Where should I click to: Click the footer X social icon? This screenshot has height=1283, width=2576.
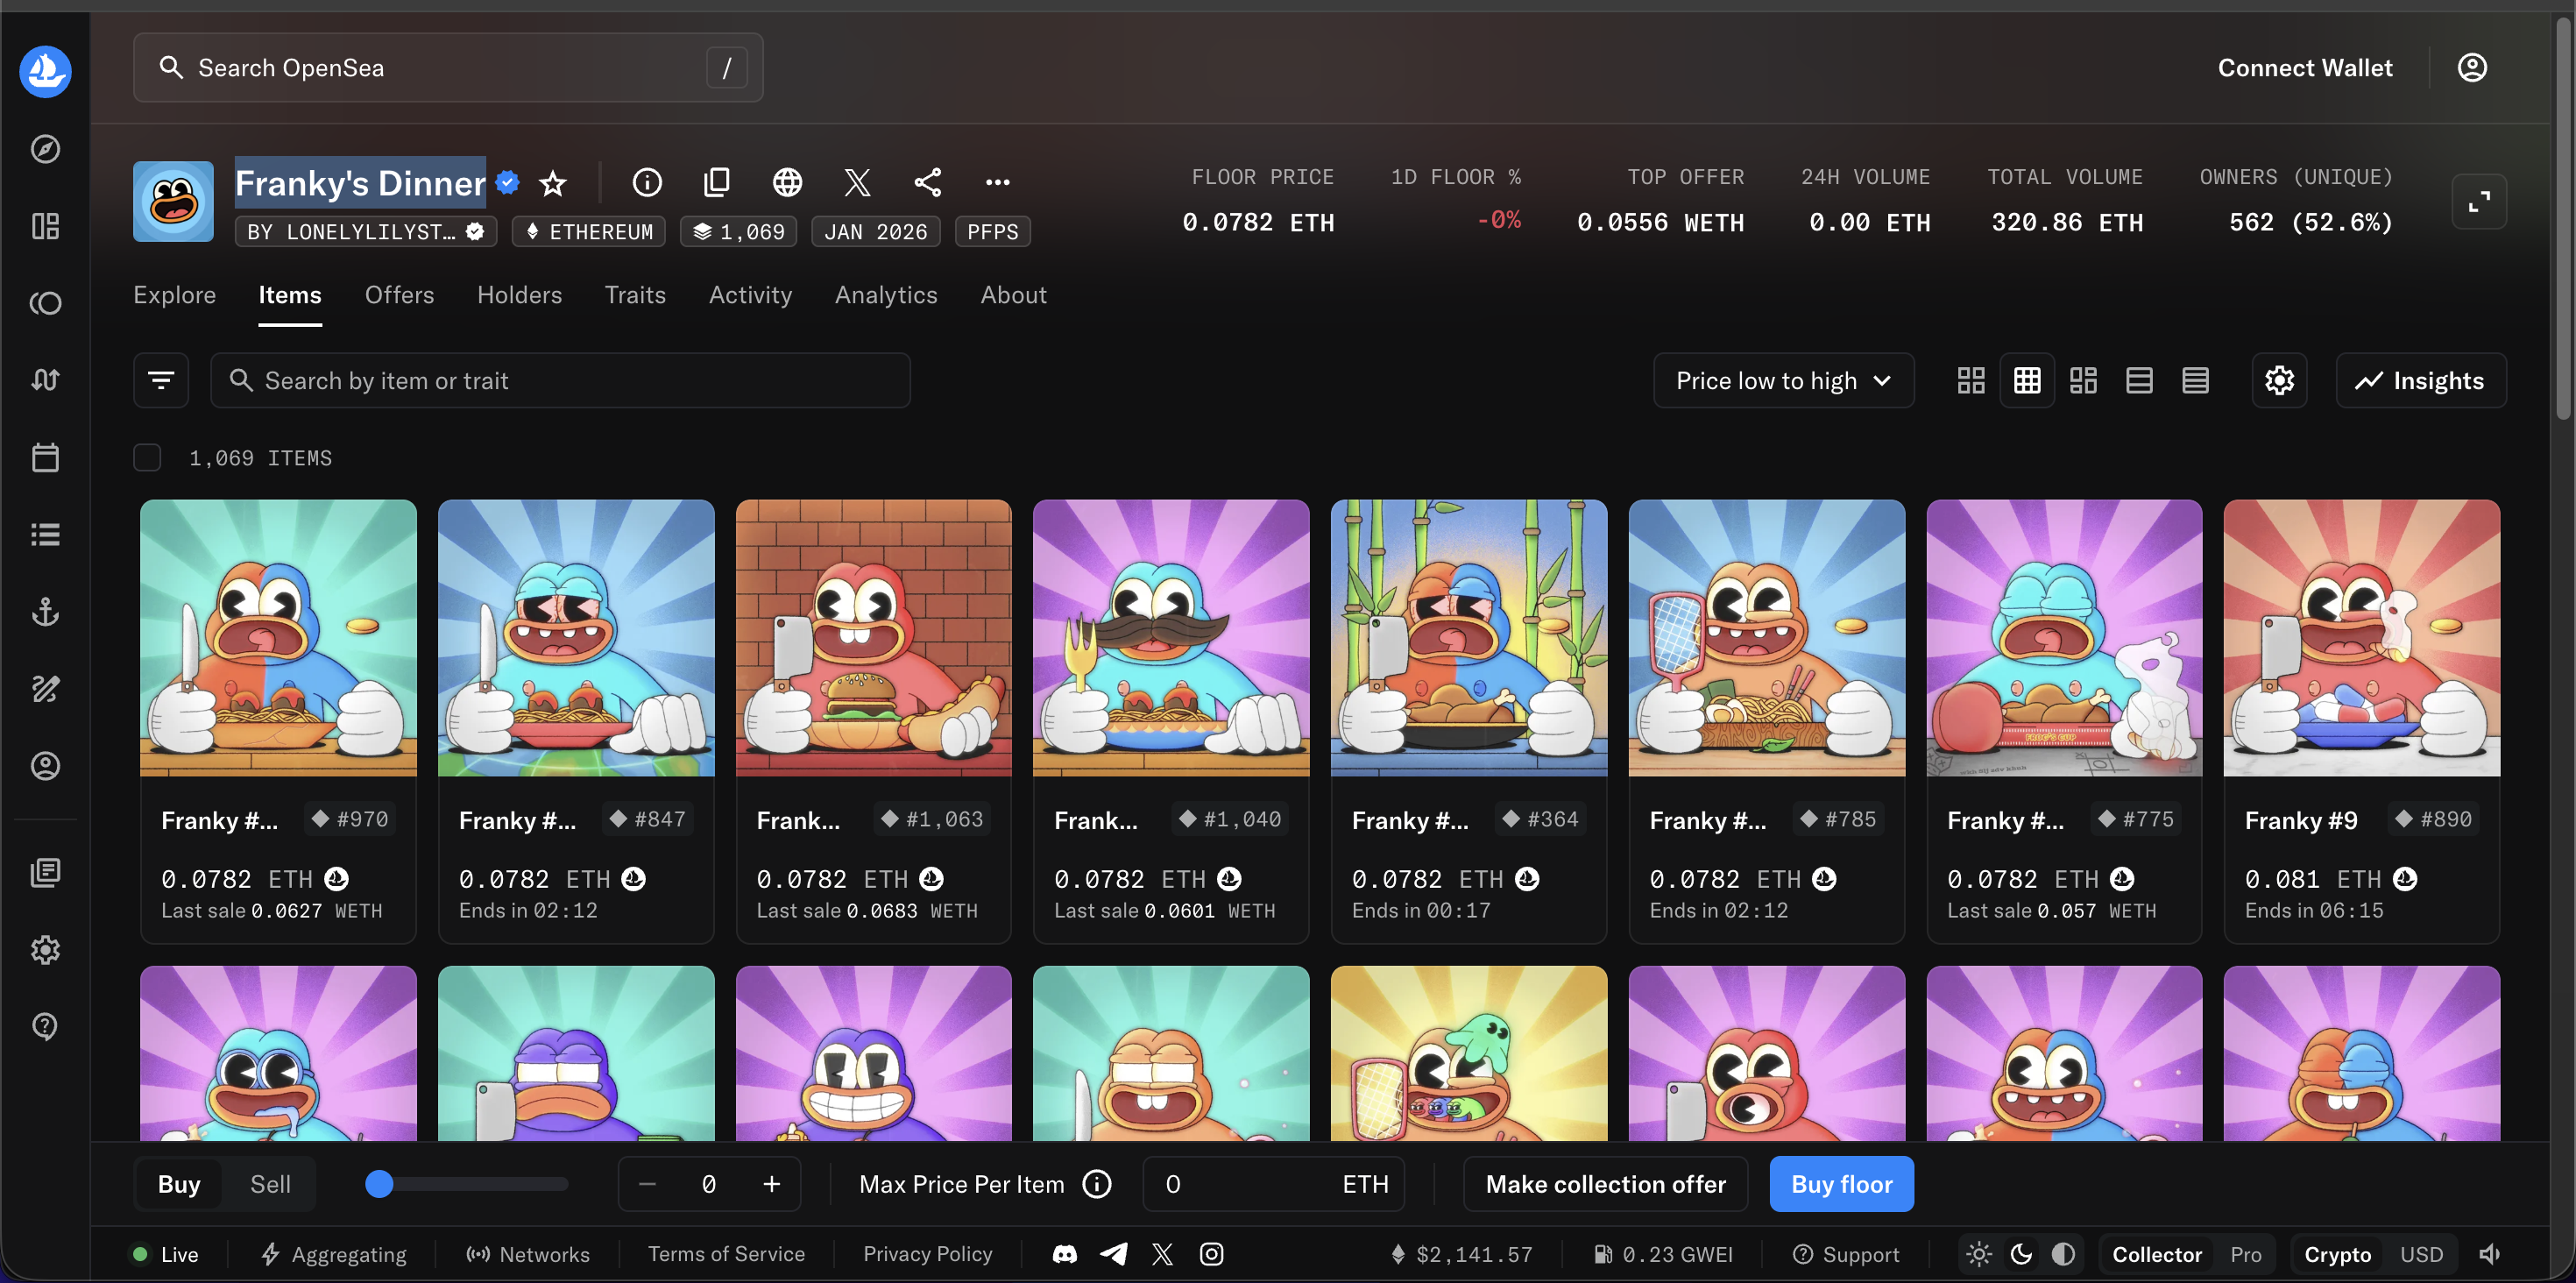(1162, 1254)
